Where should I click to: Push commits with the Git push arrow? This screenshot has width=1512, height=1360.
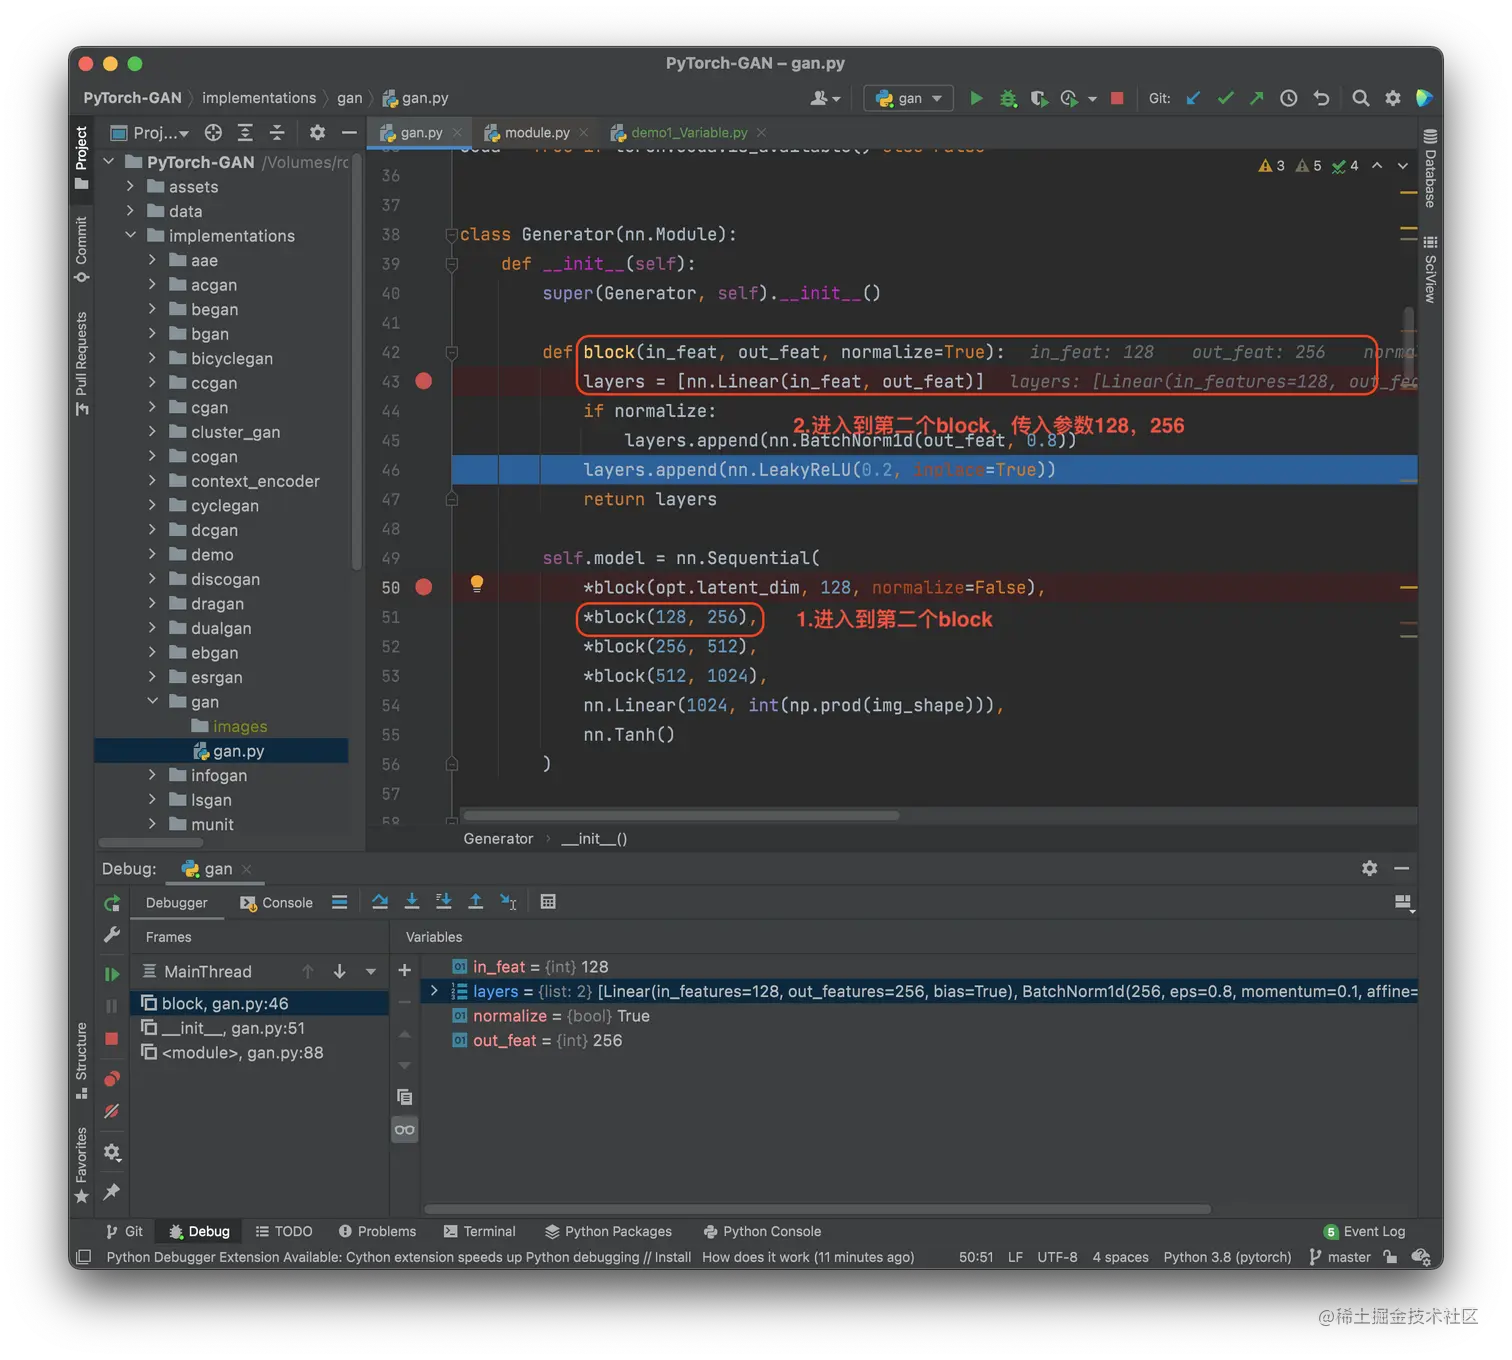click(1257, 98)
